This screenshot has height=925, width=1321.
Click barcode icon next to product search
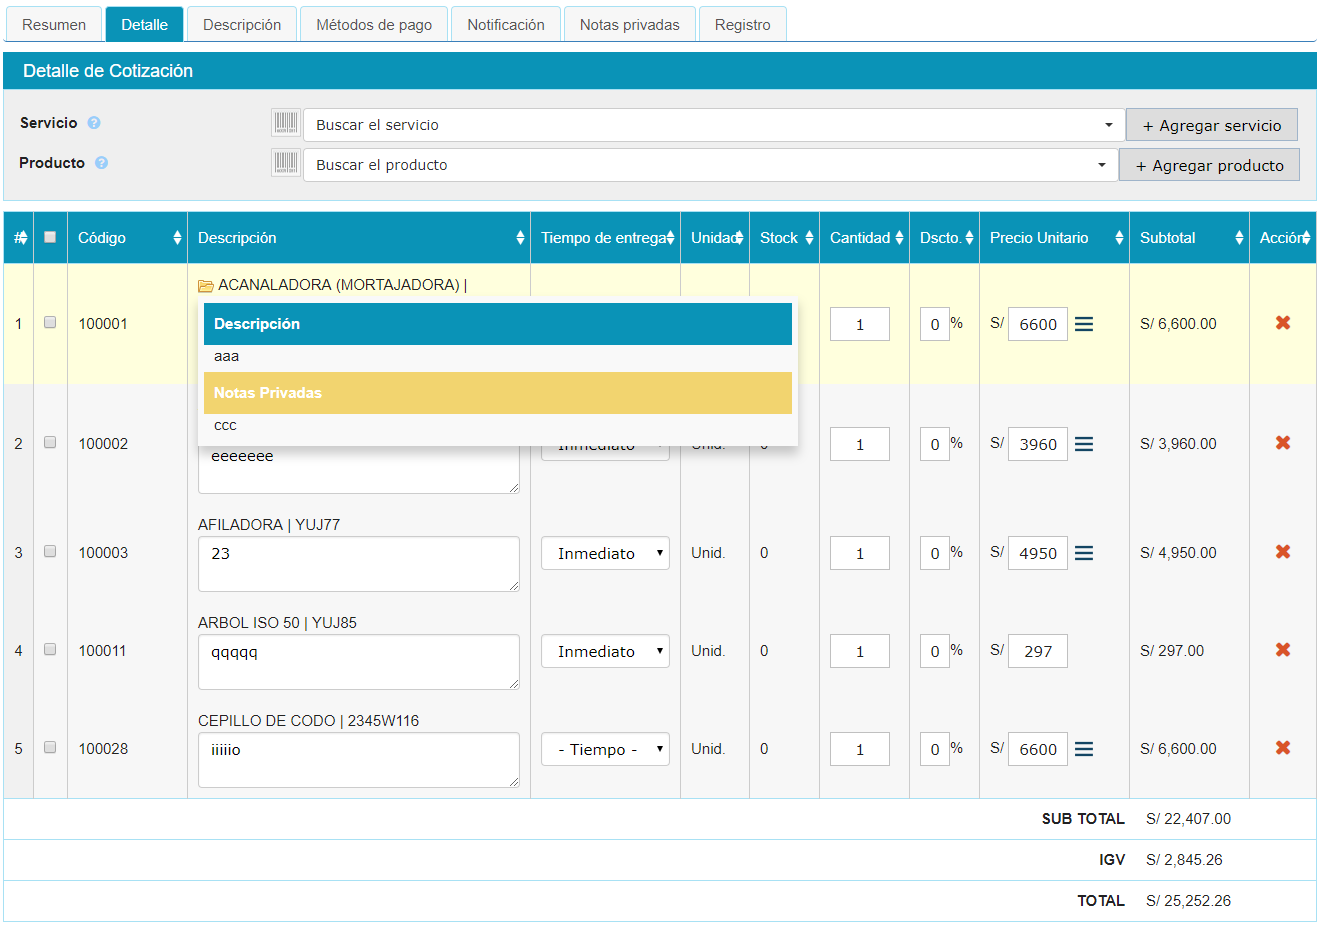[286, 164]
